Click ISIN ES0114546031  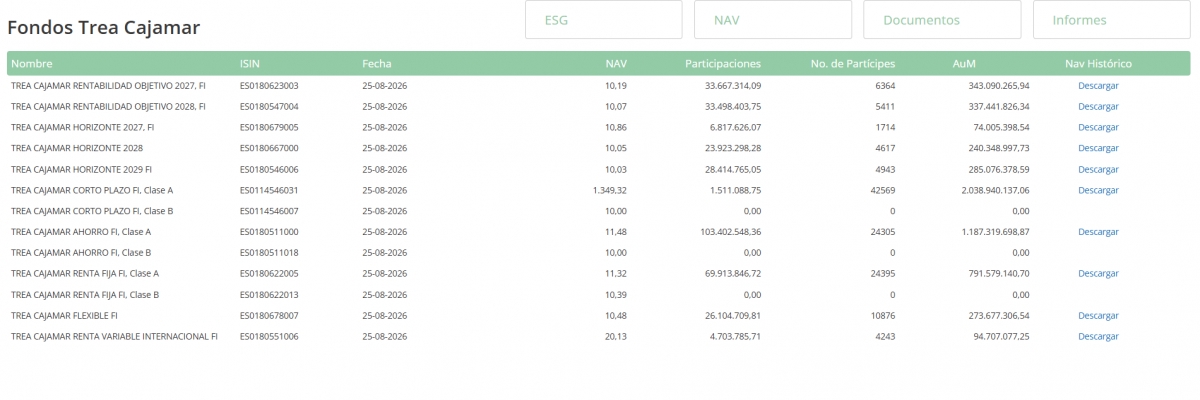[269, 190]
